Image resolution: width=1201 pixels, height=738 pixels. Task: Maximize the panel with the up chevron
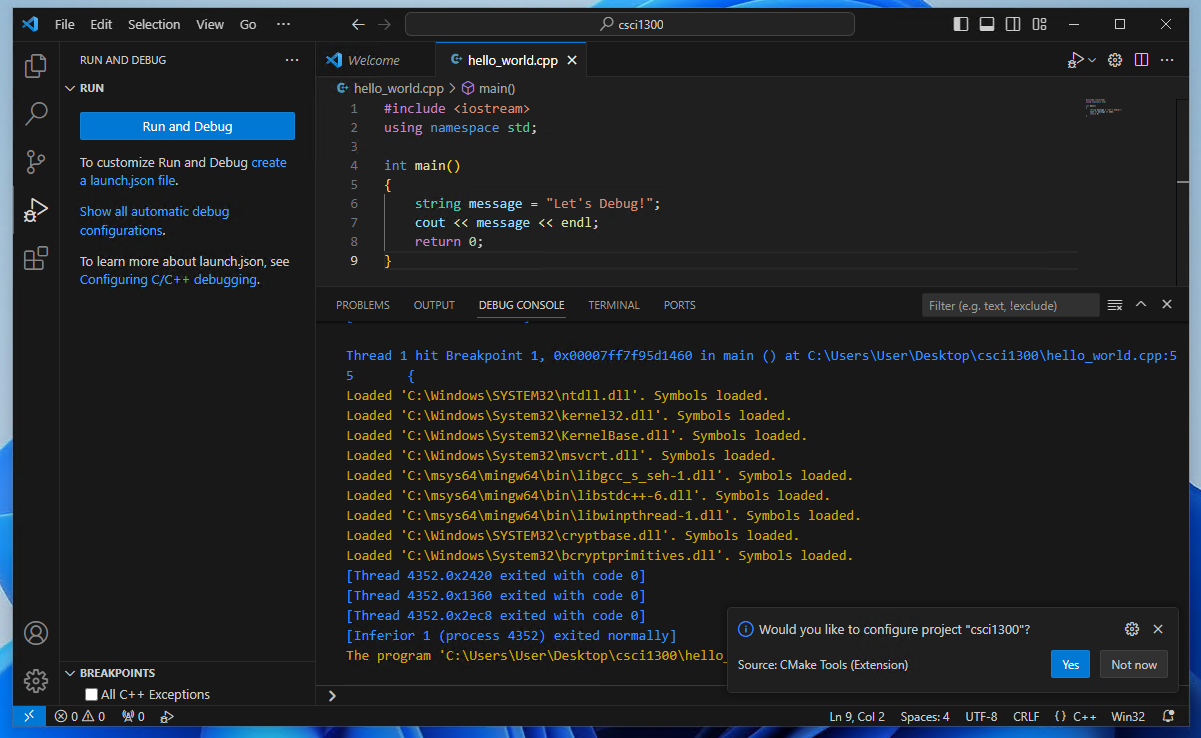click(1141, 305)
